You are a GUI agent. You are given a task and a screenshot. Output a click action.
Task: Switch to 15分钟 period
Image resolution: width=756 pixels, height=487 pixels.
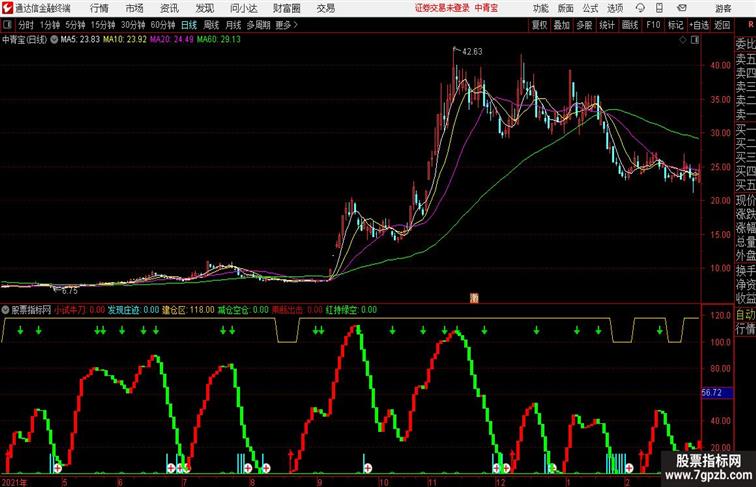(103, 25)
